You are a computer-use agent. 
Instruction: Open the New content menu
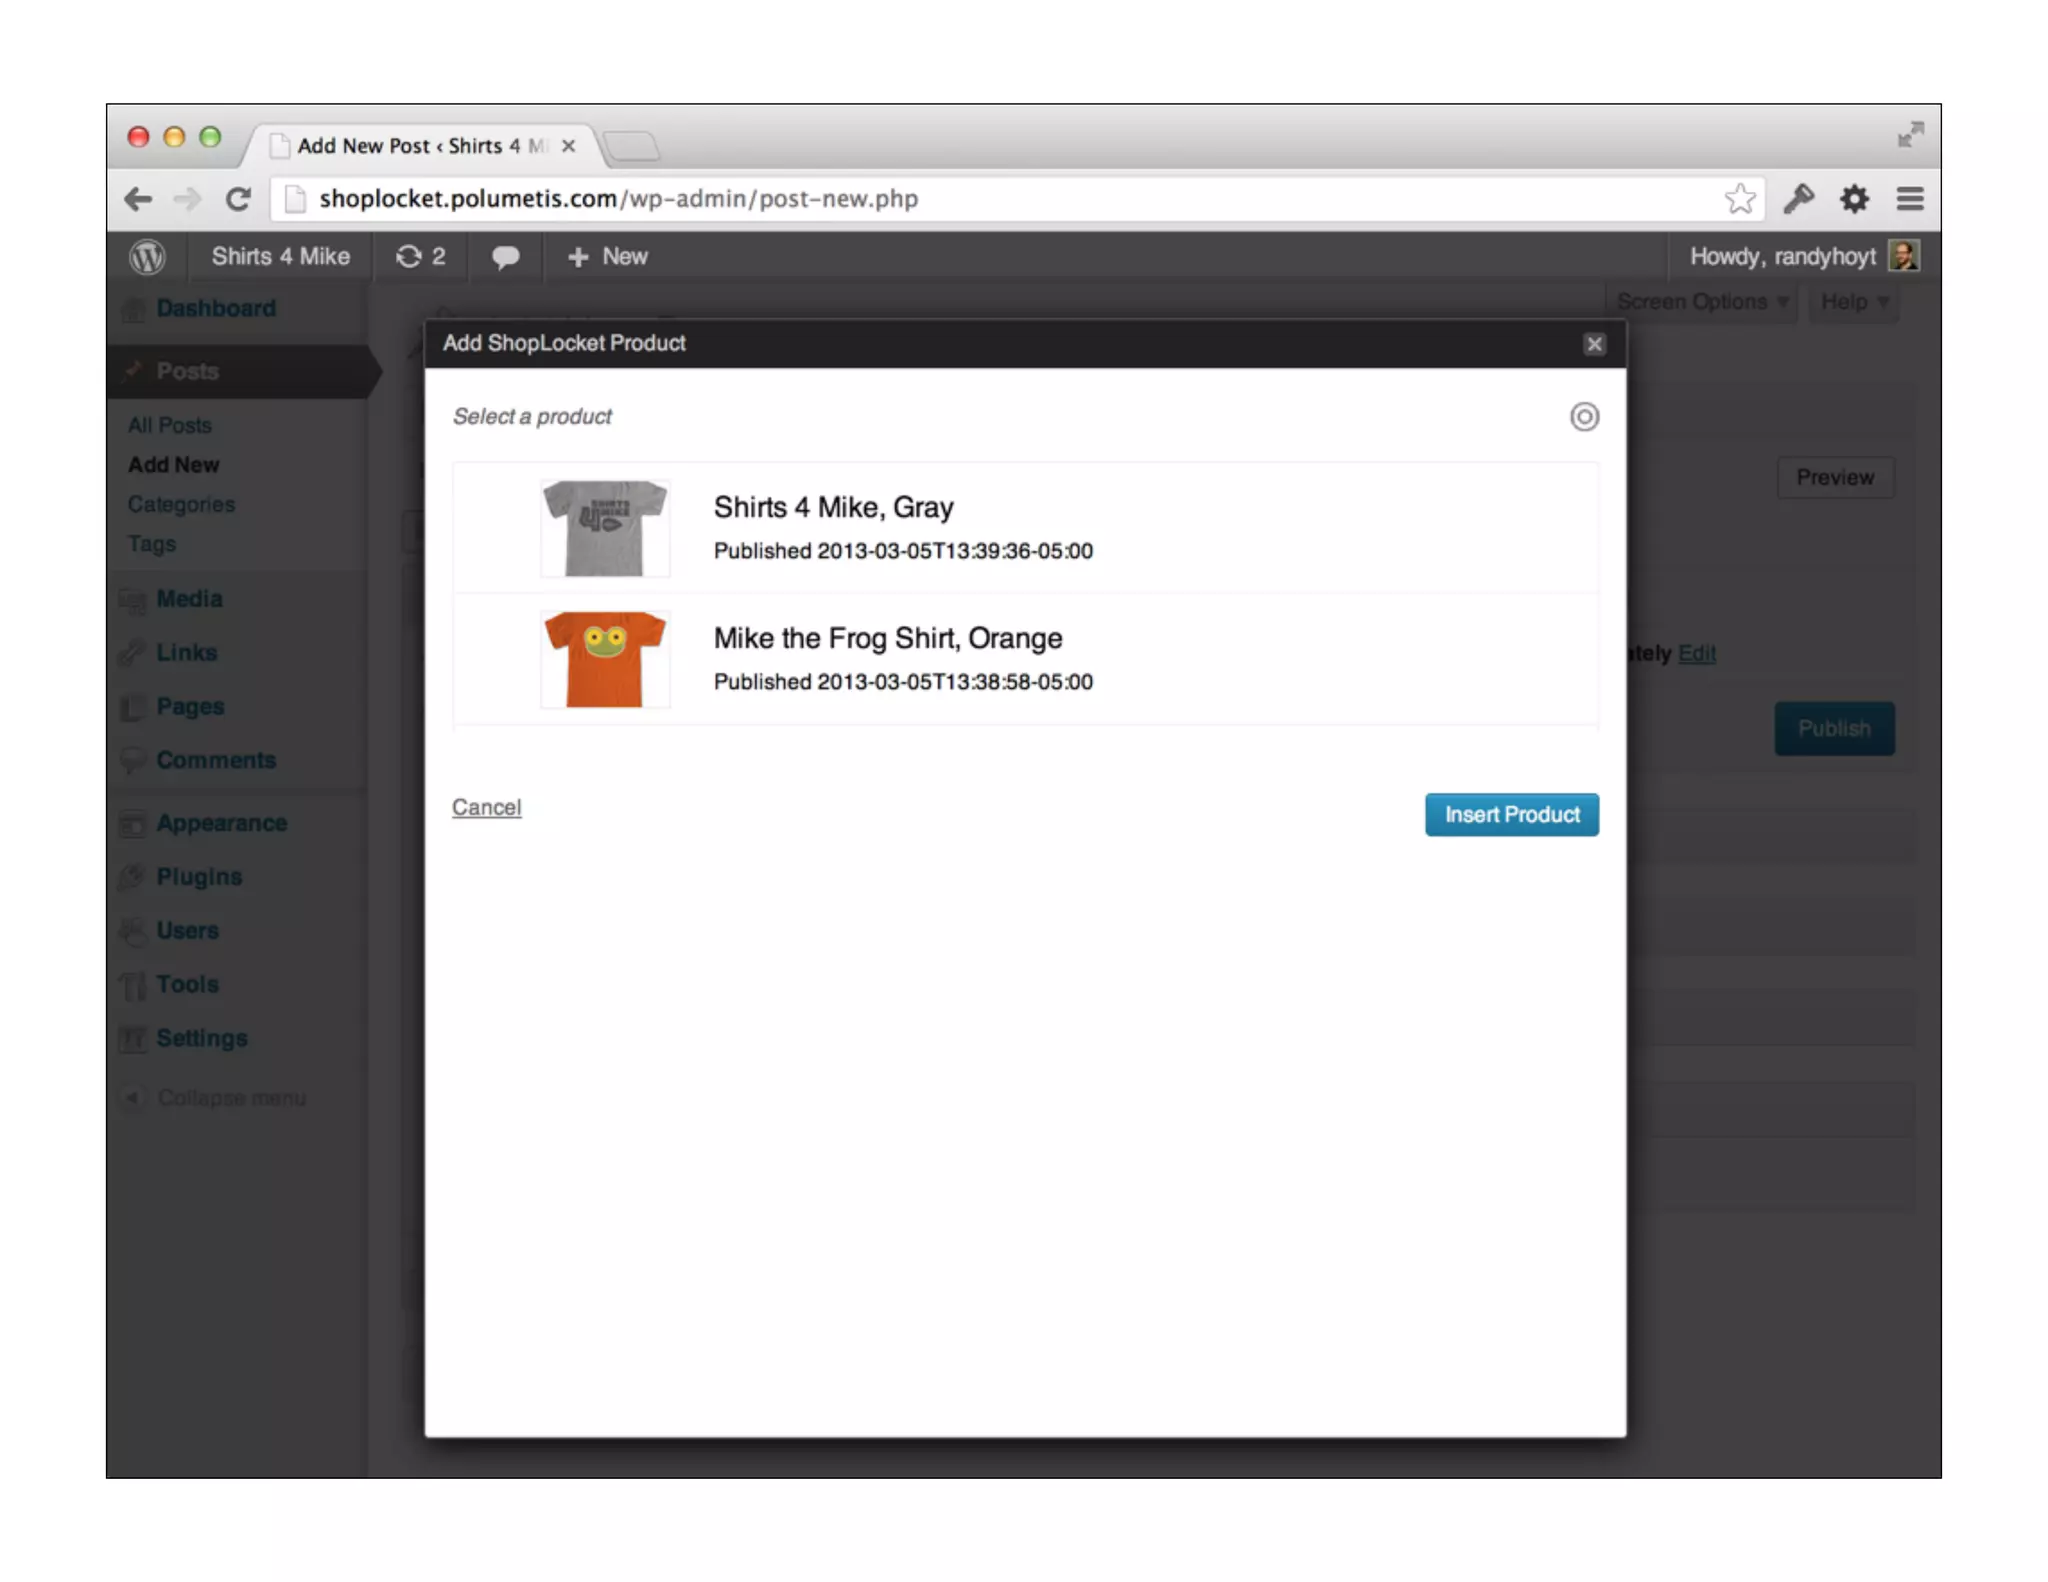(607, 257)
